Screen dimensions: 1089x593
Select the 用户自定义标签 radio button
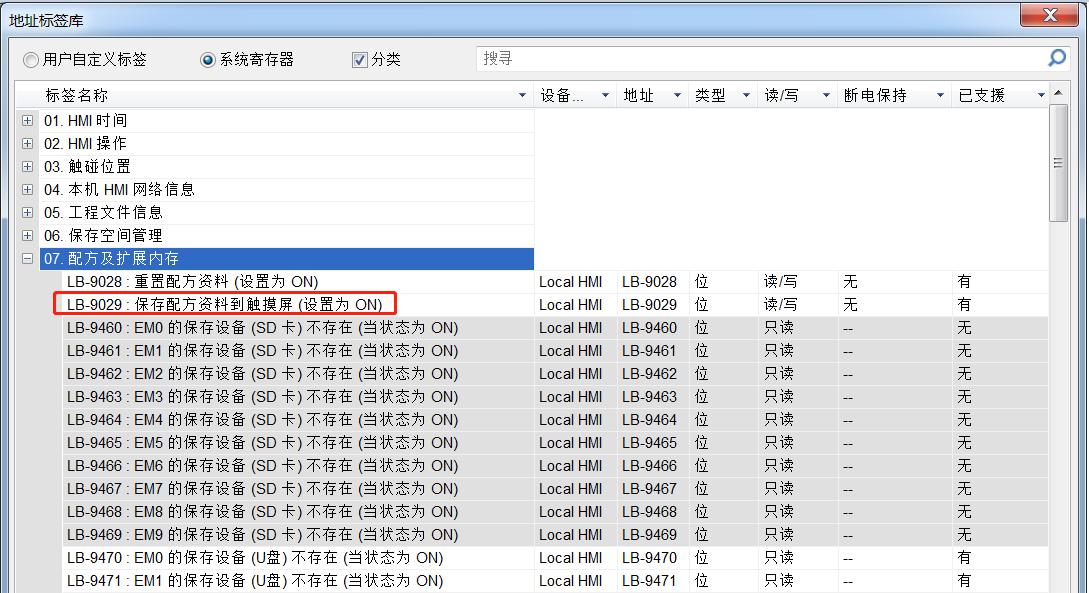point(31,60)
